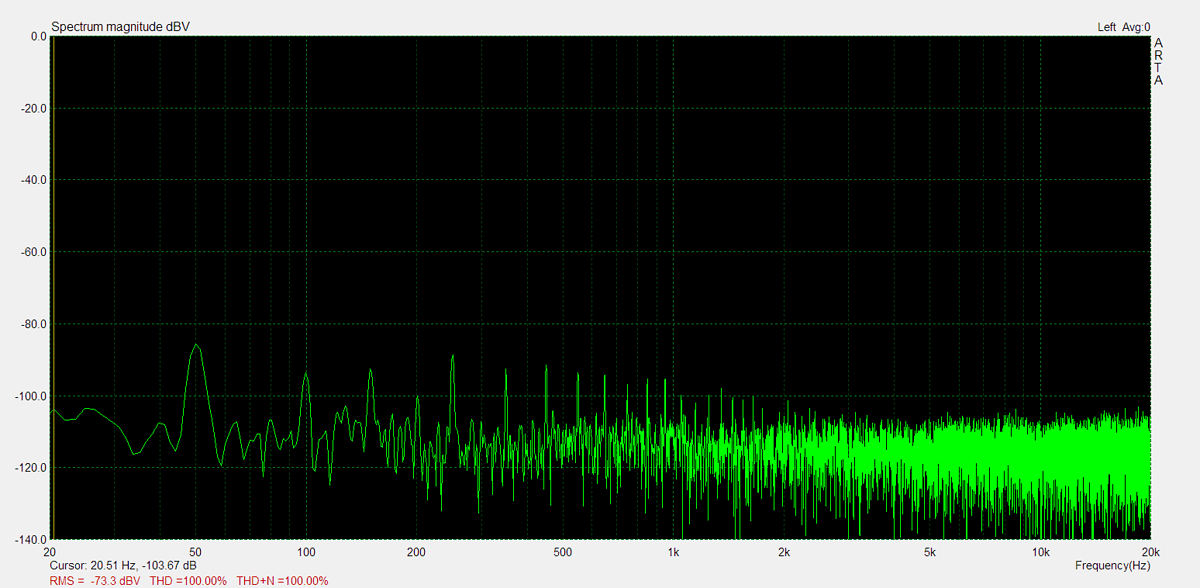Screen dimensions: 1200x588
Task: Click the 5k x-axis label
Action: [x=930, y=552]
